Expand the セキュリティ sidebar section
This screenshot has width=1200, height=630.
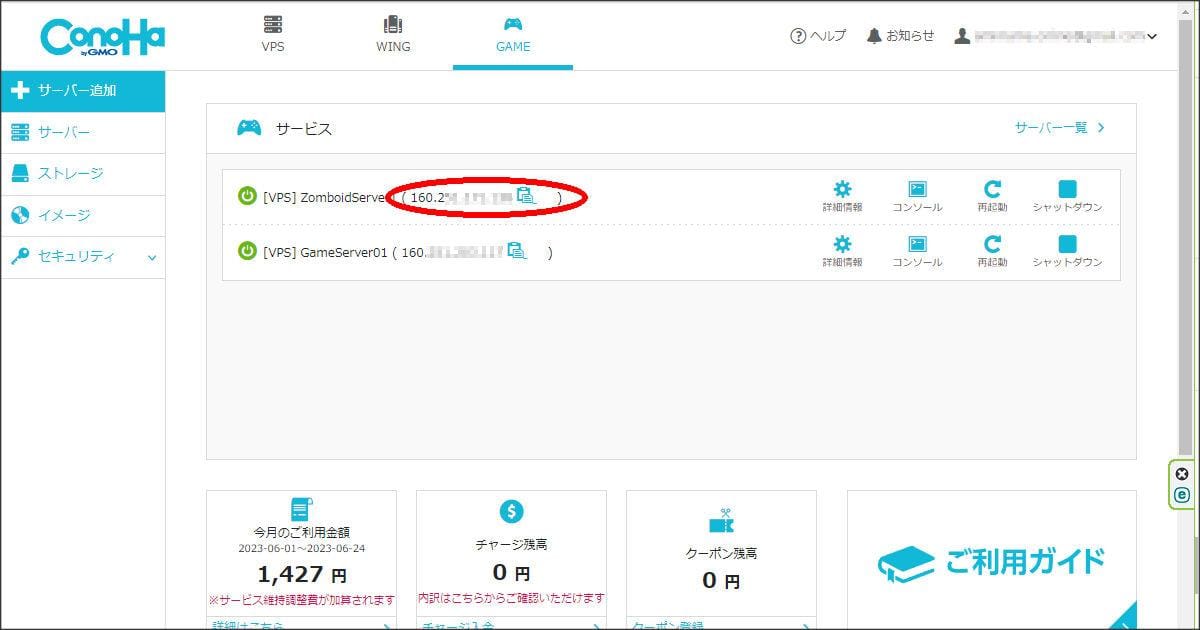pyautogui.click(x=83, y=257)
